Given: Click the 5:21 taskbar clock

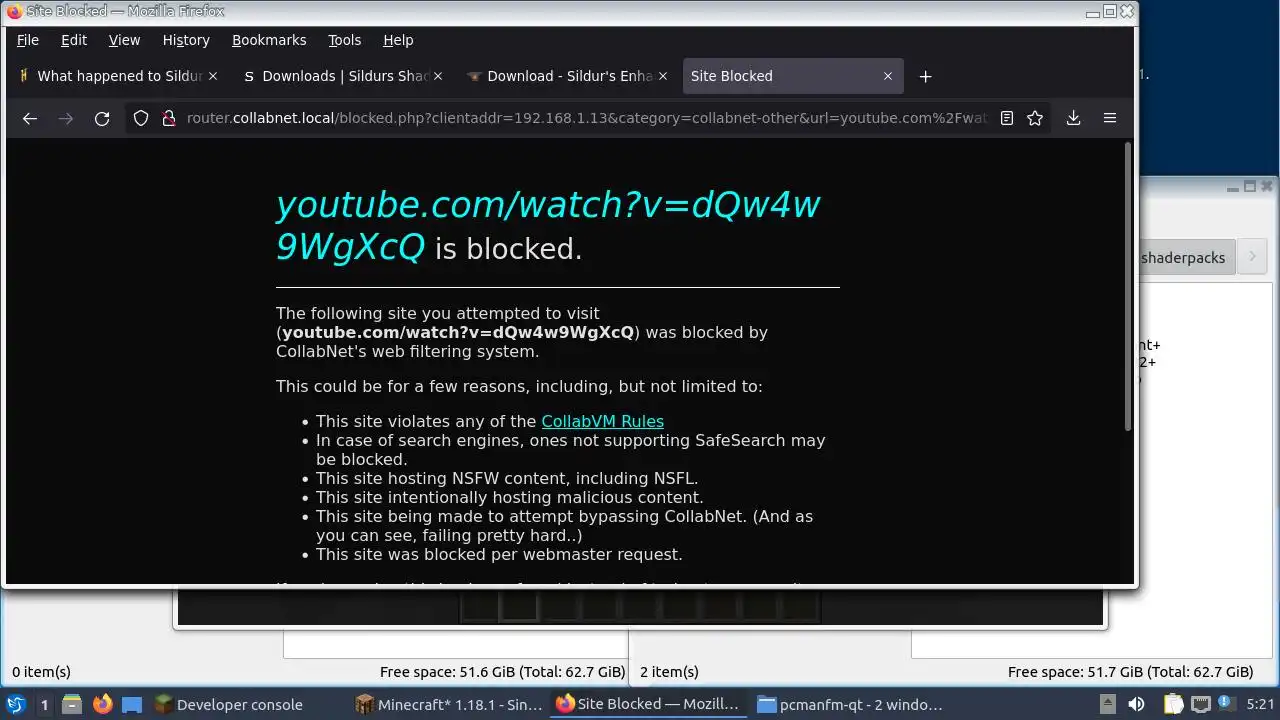Looking at the screenshot, I should click(1260, 704).
